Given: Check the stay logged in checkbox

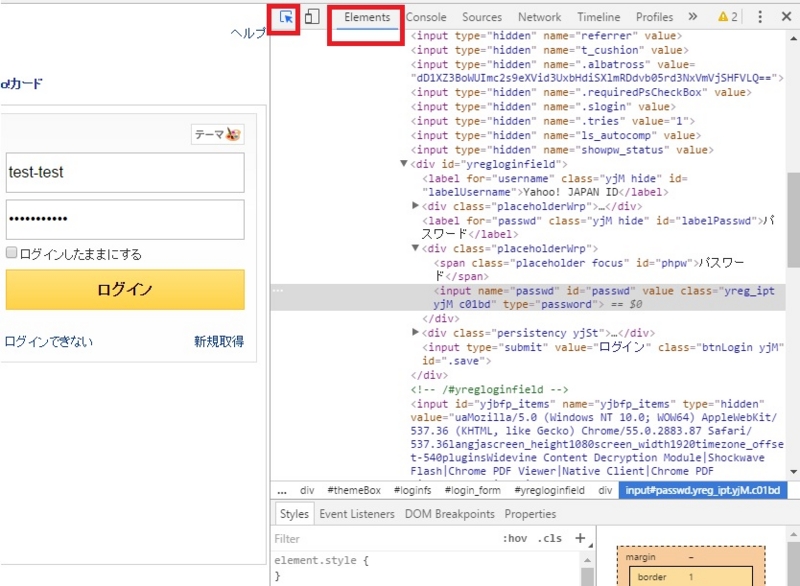Looking at the screenshot, I should point(11,252).
